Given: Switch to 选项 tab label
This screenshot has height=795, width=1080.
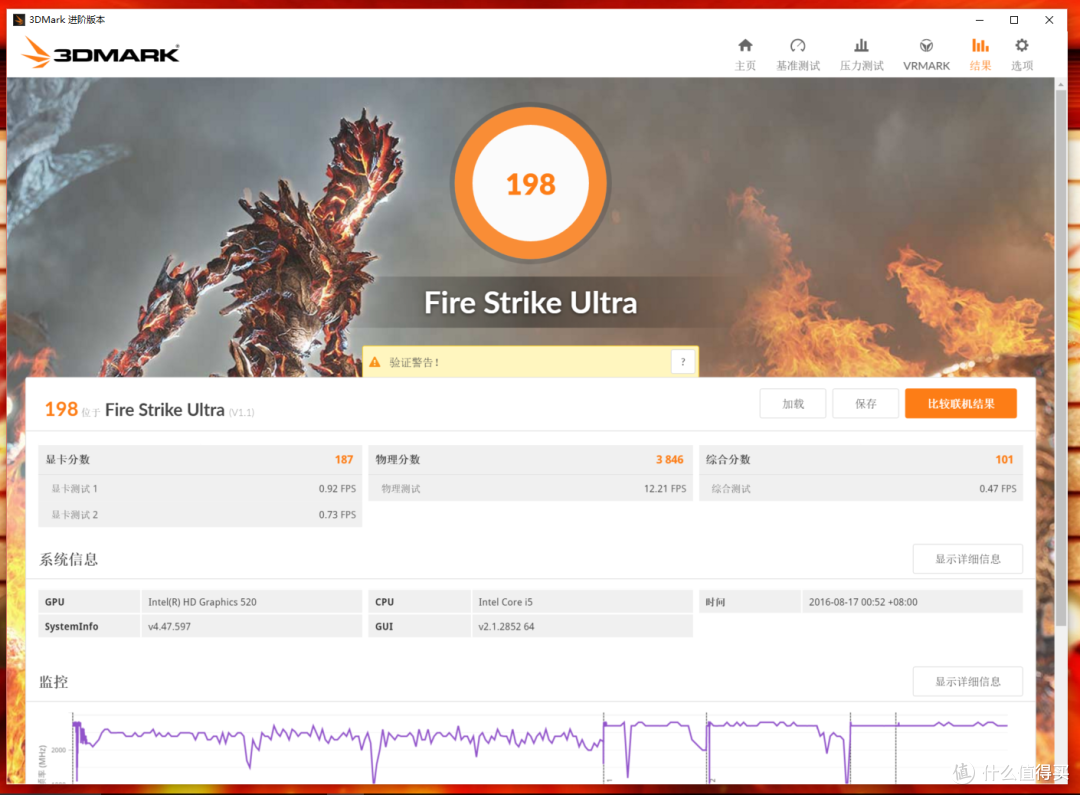Looking at the screenshot, I should 1021,65.
